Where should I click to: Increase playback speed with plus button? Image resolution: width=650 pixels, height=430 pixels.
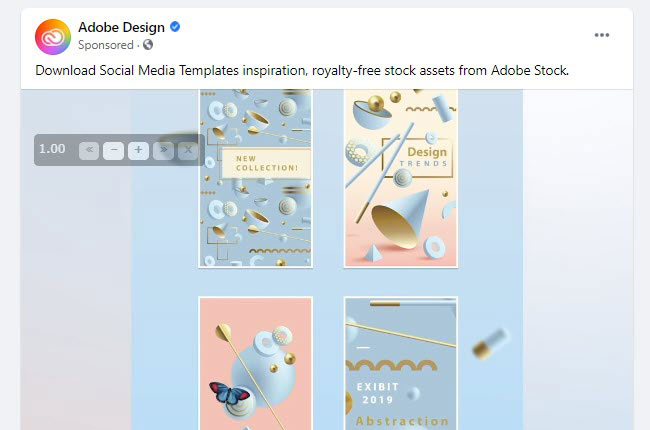click(x=138, y=150)
